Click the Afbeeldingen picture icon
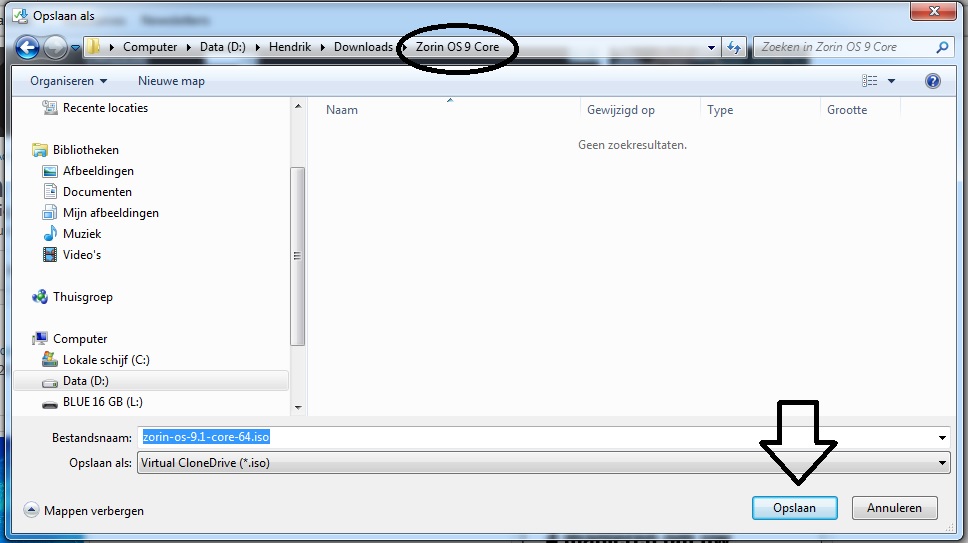968x543 pixels. point(50,171)
